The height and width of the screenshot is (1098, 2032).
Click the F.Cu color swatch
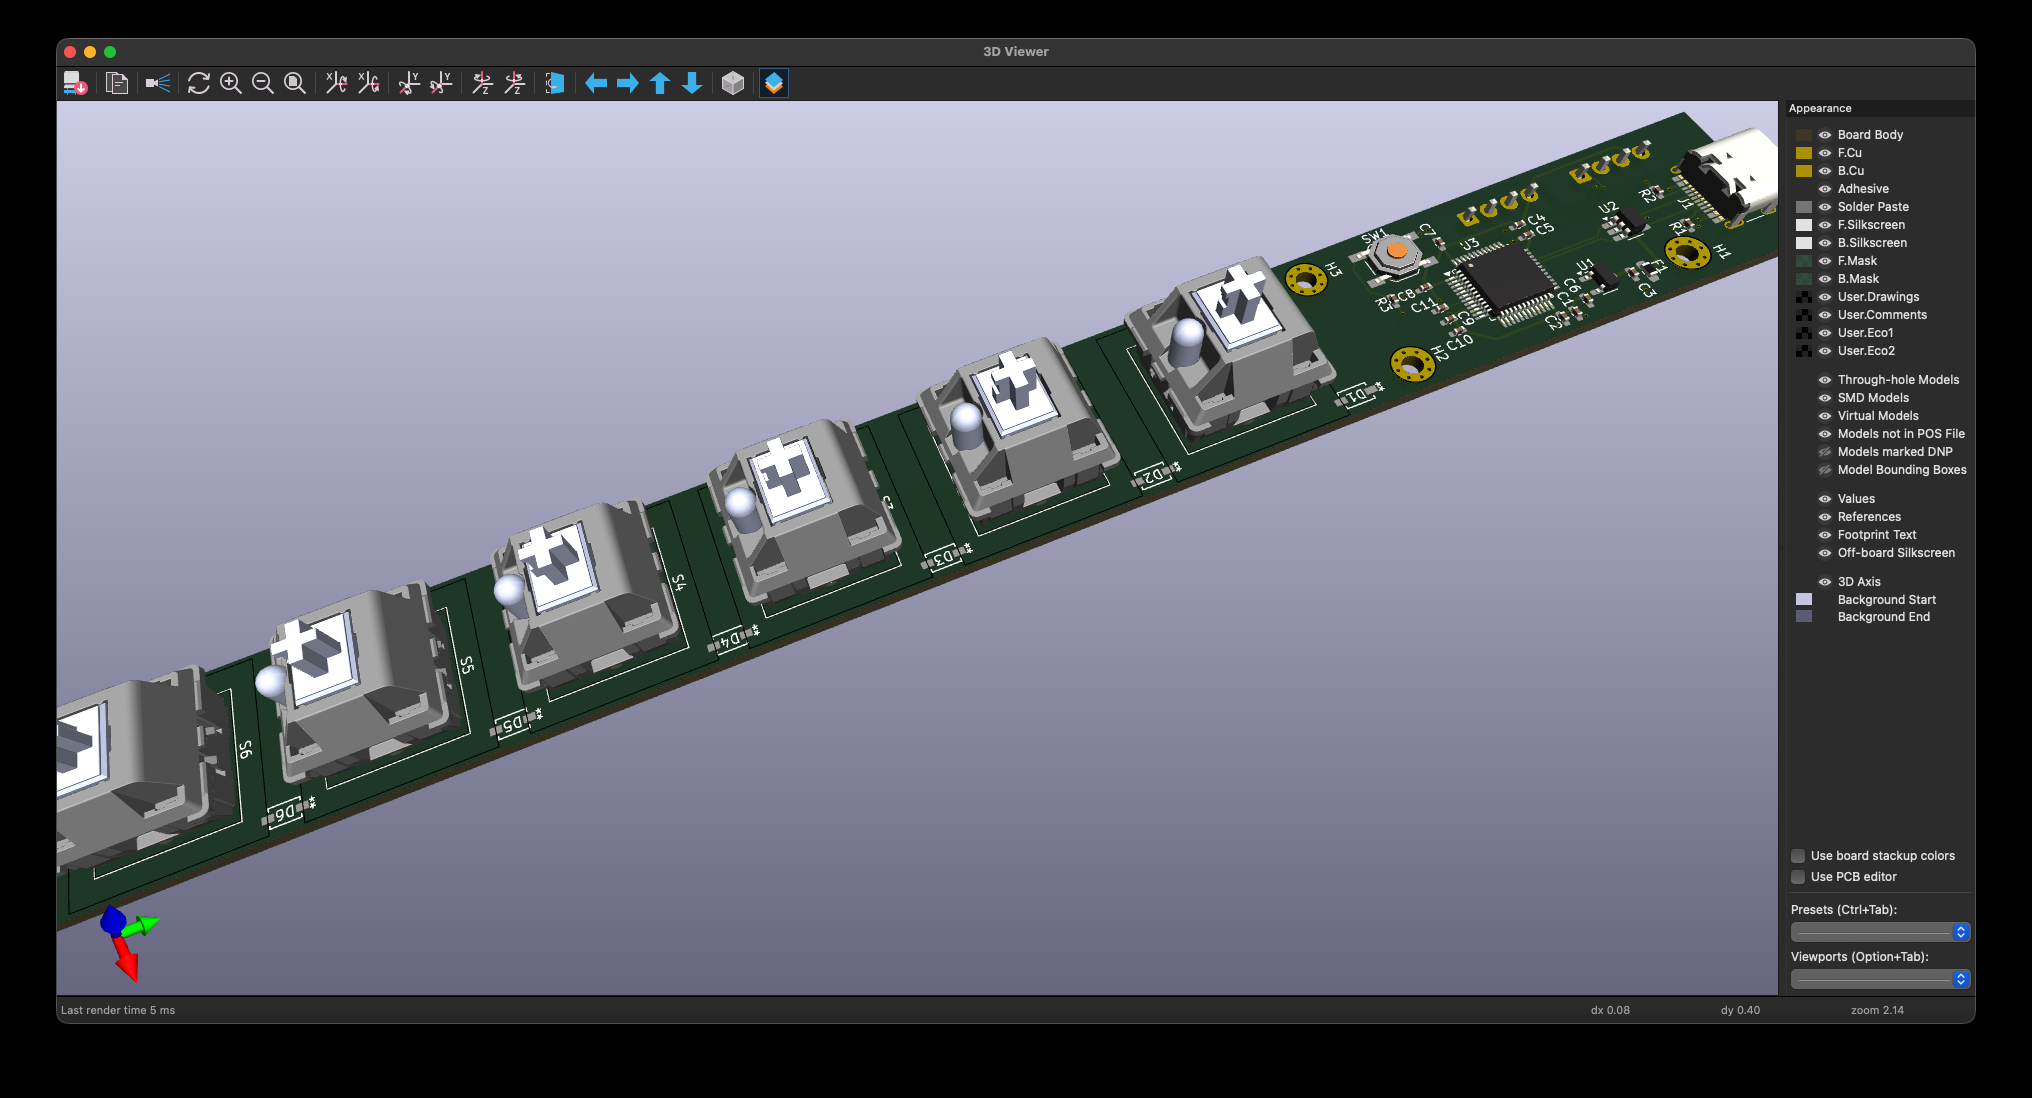coord(1804,153)
